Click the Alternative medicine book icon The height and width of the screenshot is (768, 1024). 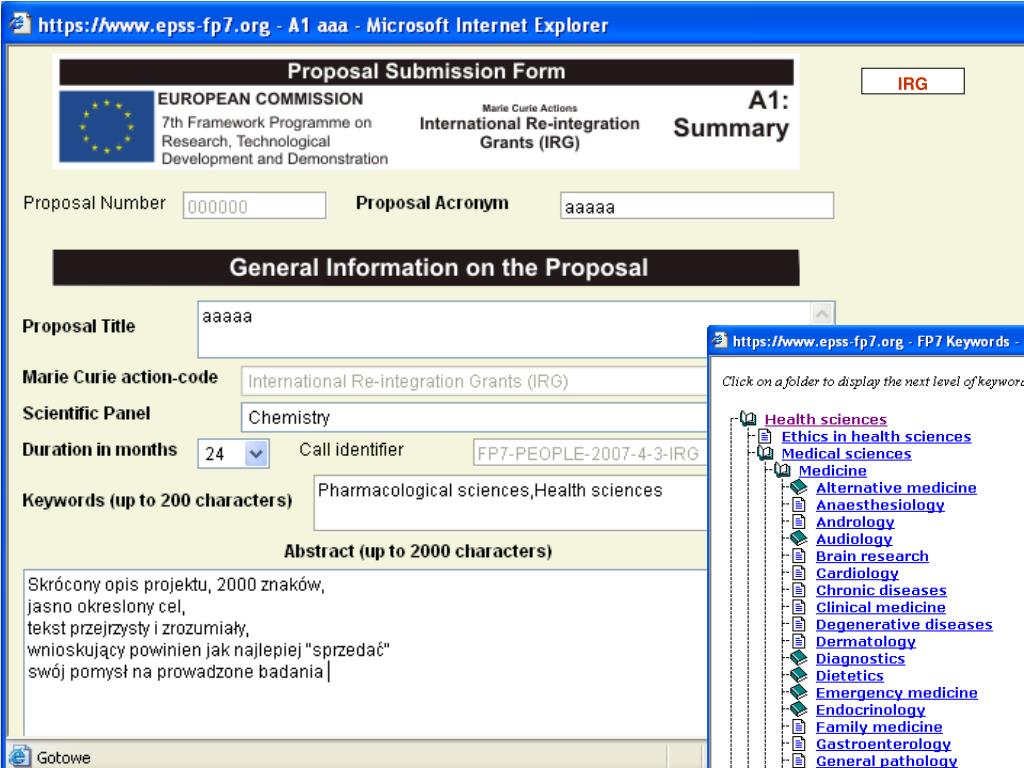pos(799,487)
